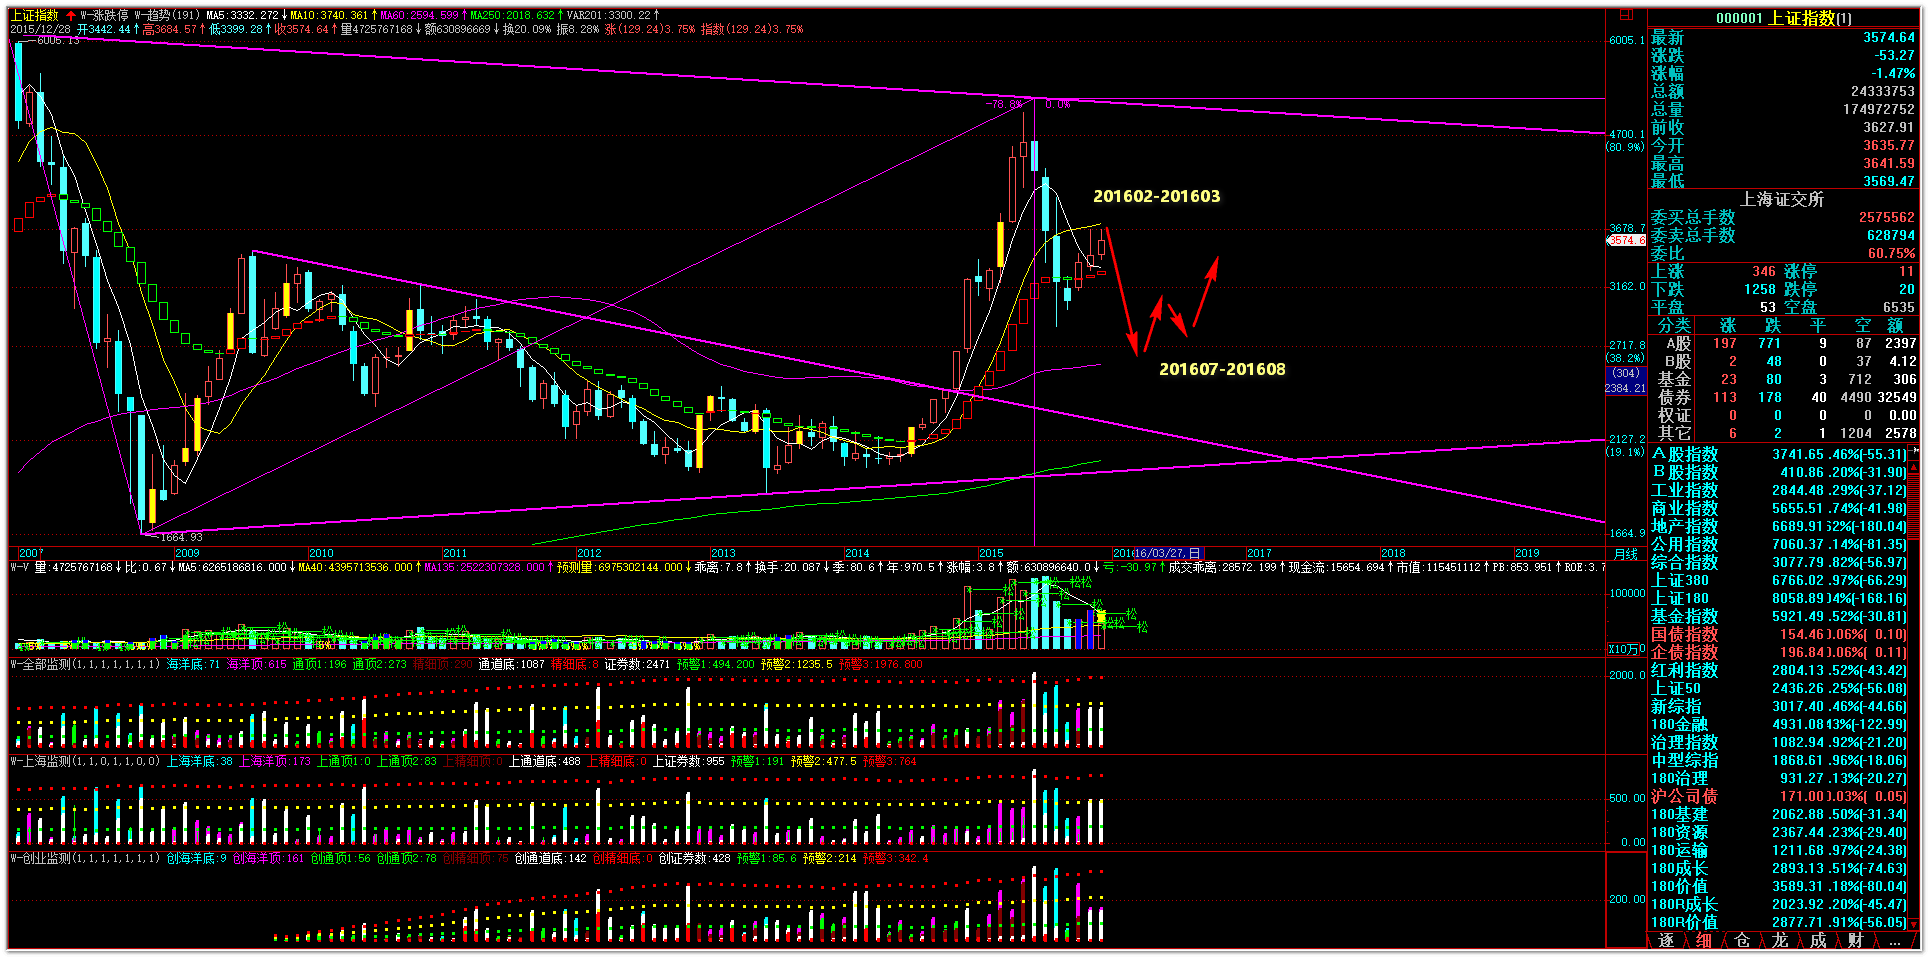Viewport: 1928px width, 957px height.
Task: Click the red up arrow beside 上证指数 title
Action: [71, 16]
